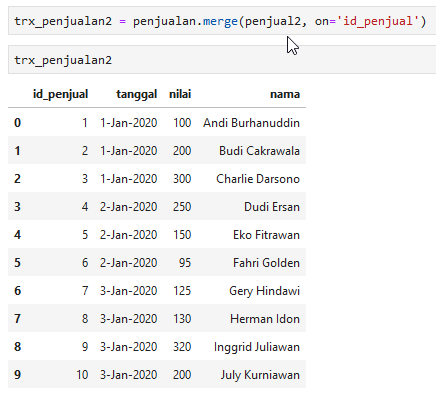Click the id_penjual column header
Viewport: 436px width, 393px height.
(60, 94)
